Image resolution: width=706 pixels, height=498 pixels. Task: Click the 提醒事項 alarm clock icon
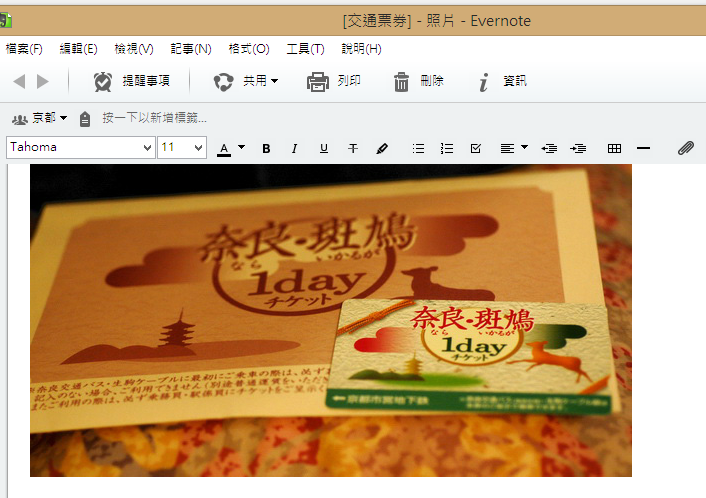coord(103,81)
